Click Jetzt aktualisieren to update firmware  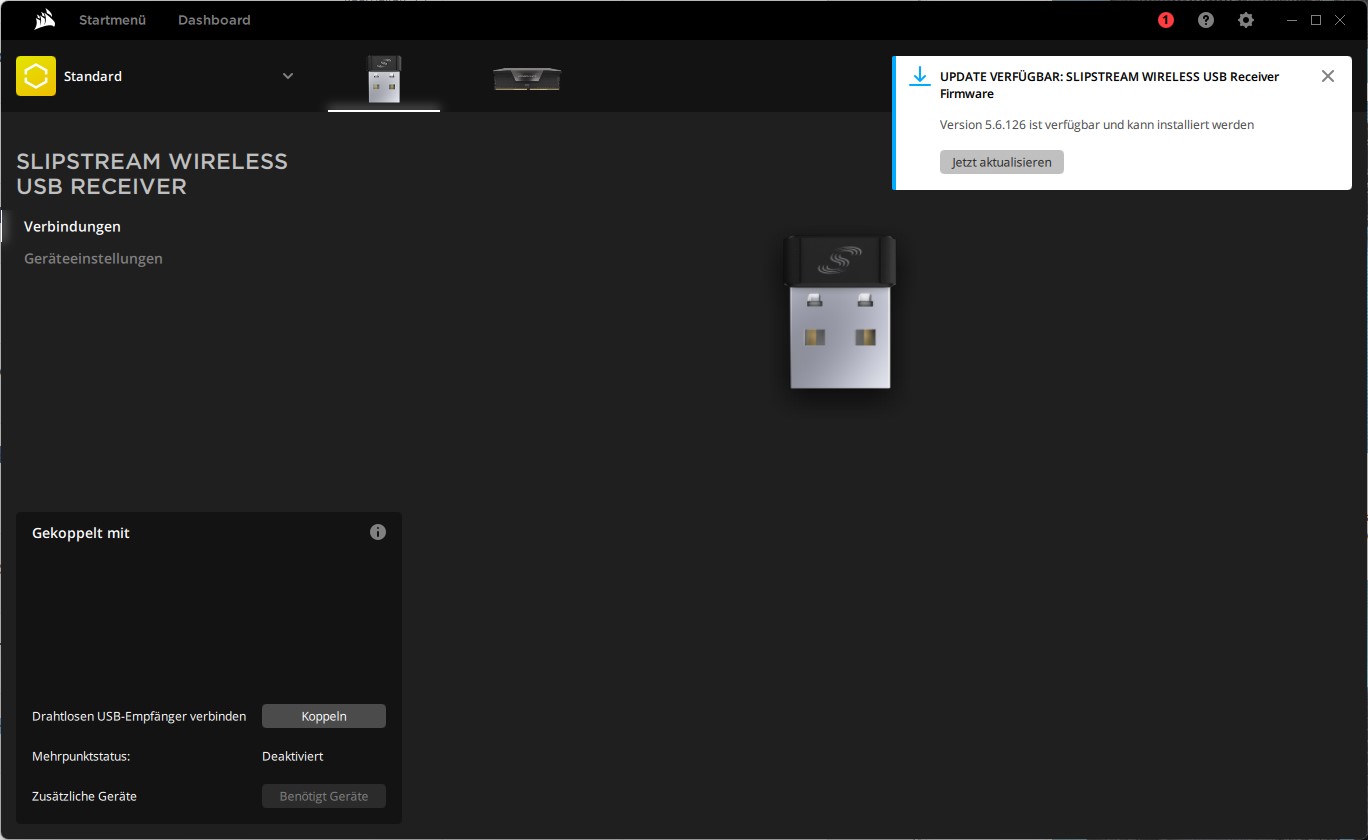click(x=1001, y=161)
